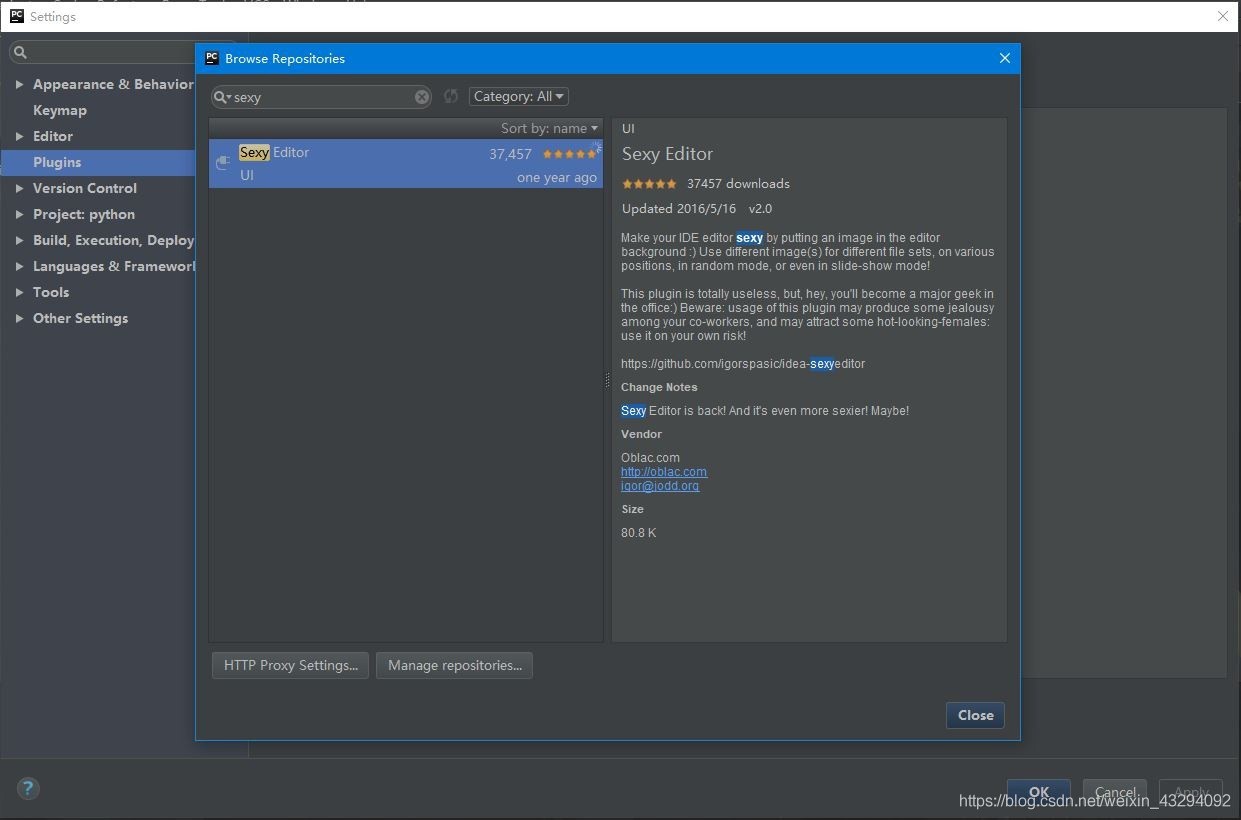Image resolution: width=1241 pixels, height=820 pixels.
Task: Click the refresh repositories icon
Action: [x=451, y=96]
